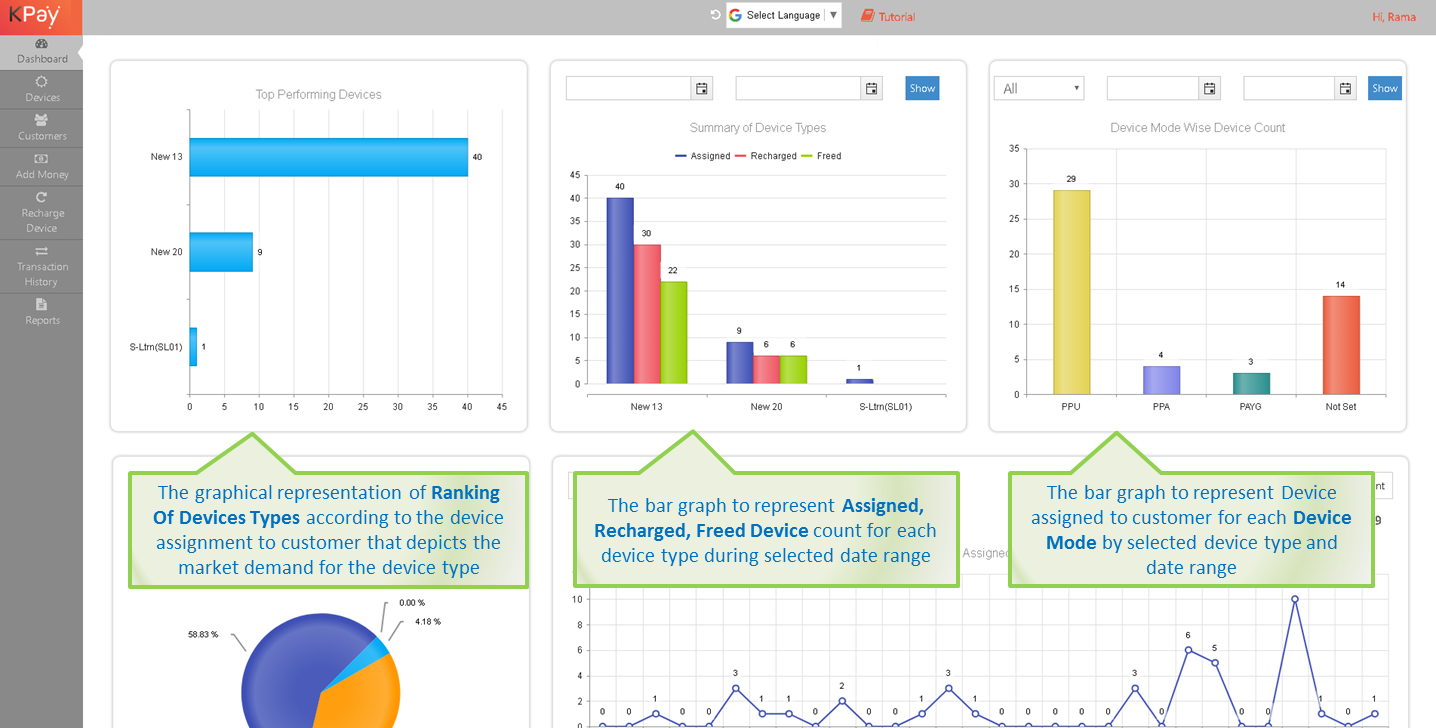The width and height of the screenshot is (1436, 728).
Task: Select Recharge Device in the sidebar
Action: [x=41, y=213]
